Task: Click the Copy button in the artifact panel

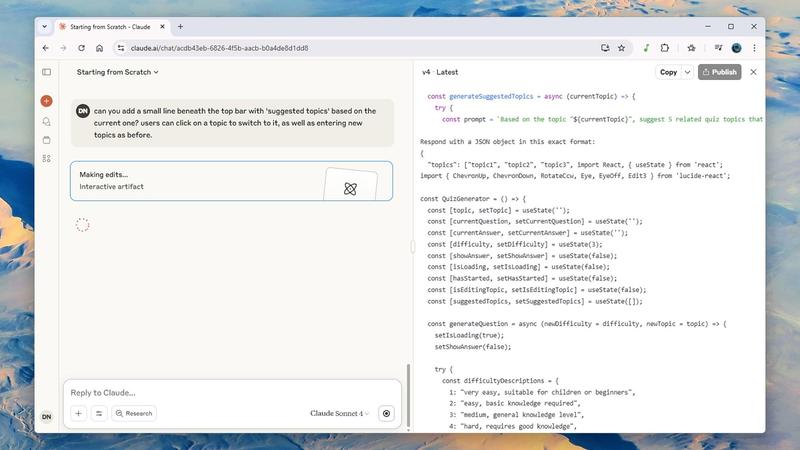Action: [668, 72]
